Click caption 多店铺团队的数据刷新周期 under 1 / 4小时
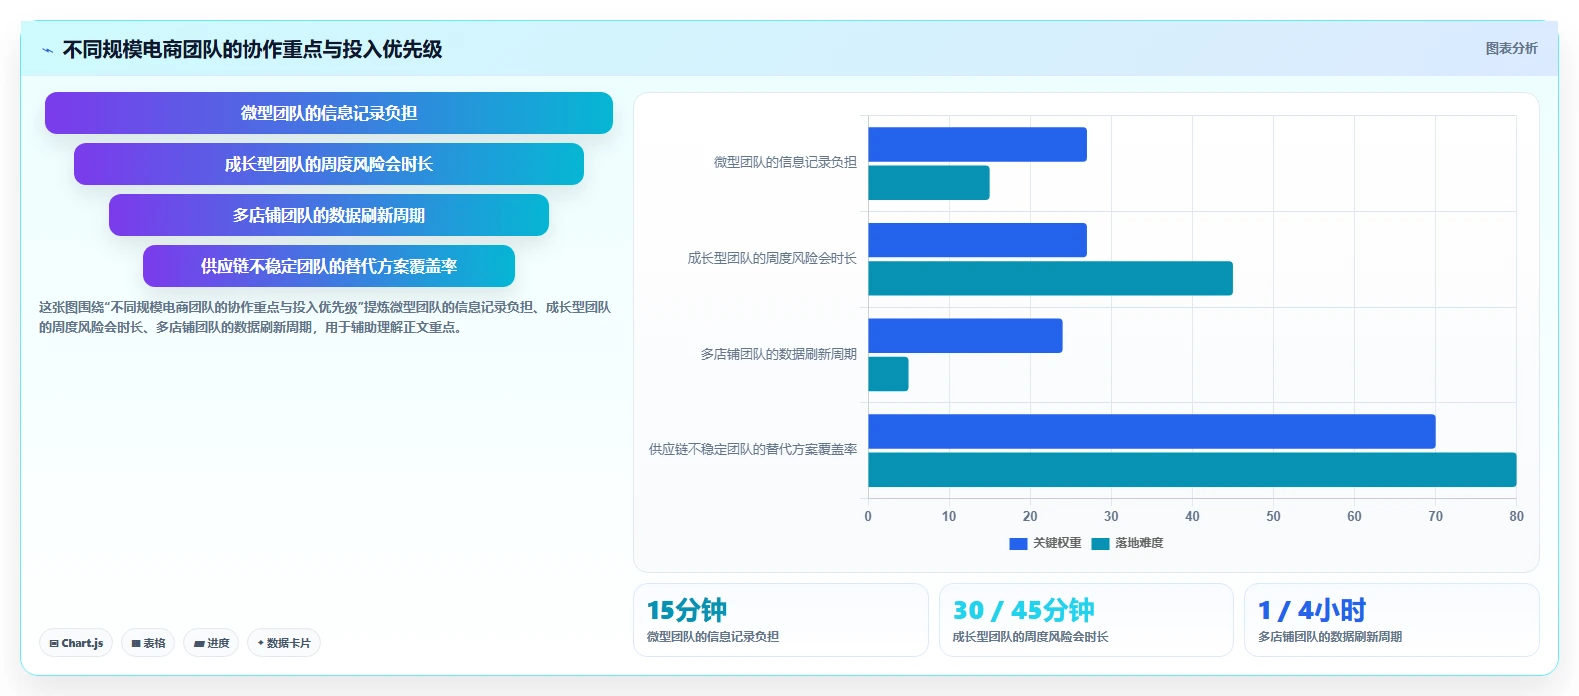 tap(1330, 637)
